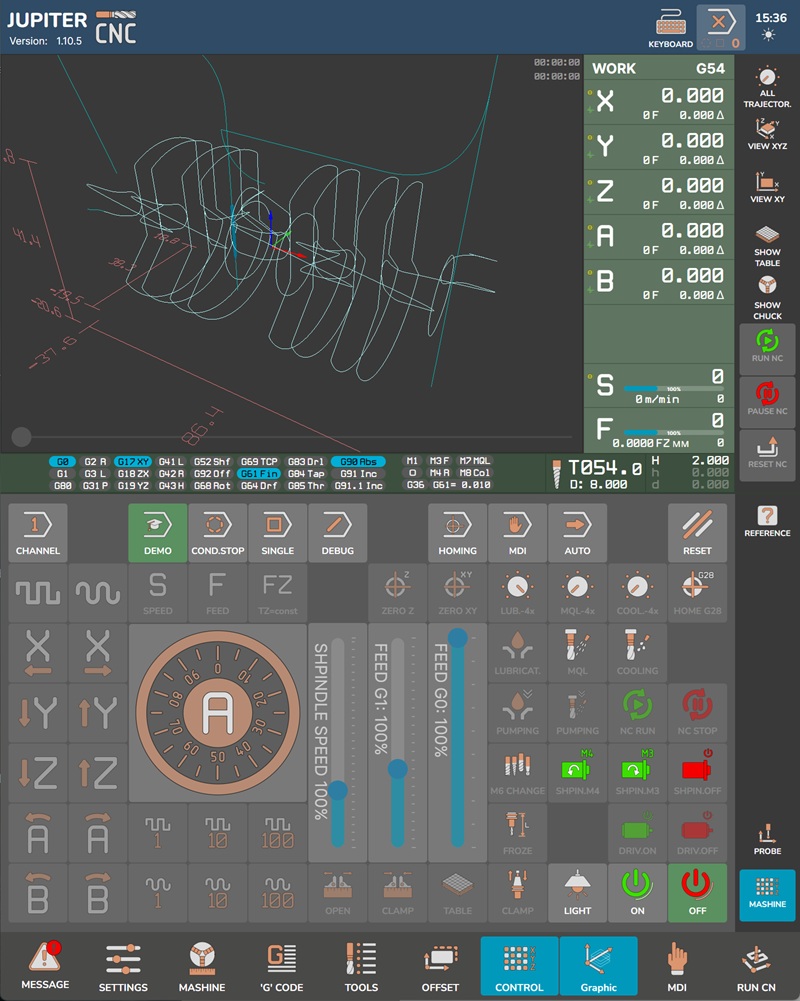Click the SHPIN.OFF spindle stop icon
Screen dimensions: 800x1001
click(x=697, y=772)
